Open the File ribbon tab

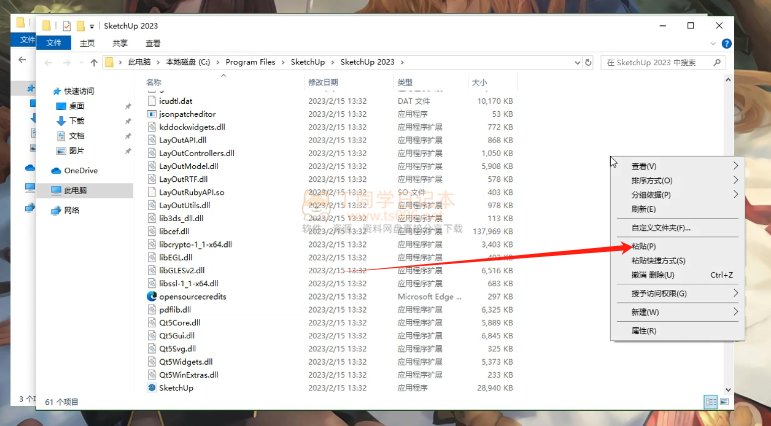click(x=54, y=43)
